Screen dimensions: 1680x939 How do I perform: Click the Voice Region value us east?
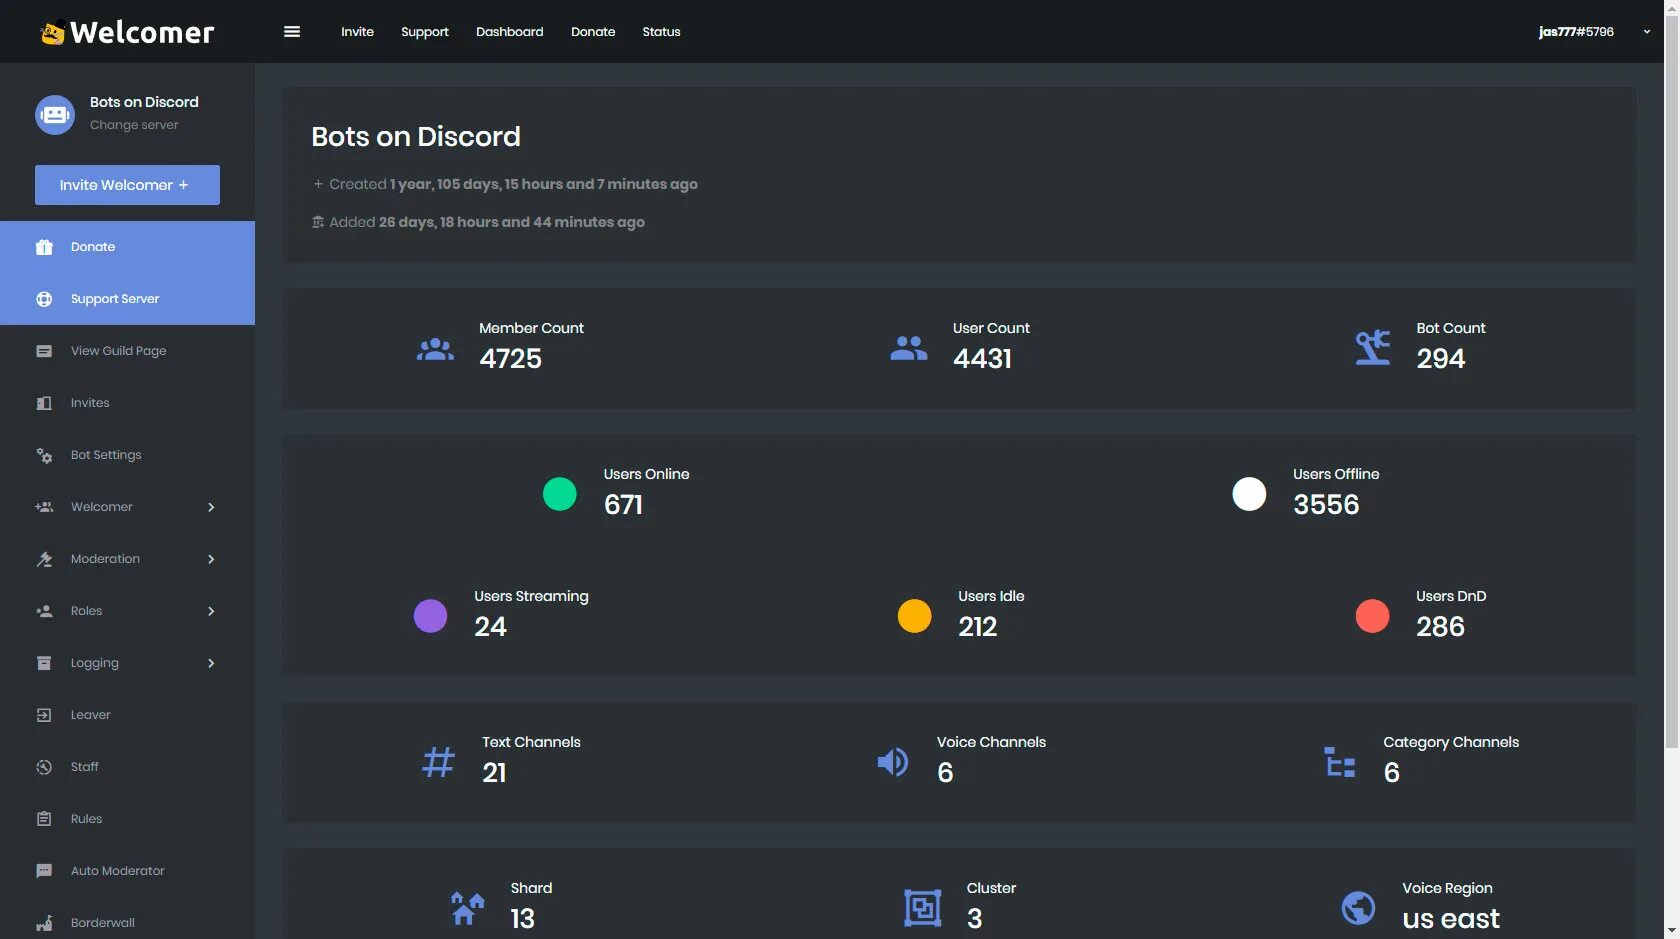pos(1451,918)
